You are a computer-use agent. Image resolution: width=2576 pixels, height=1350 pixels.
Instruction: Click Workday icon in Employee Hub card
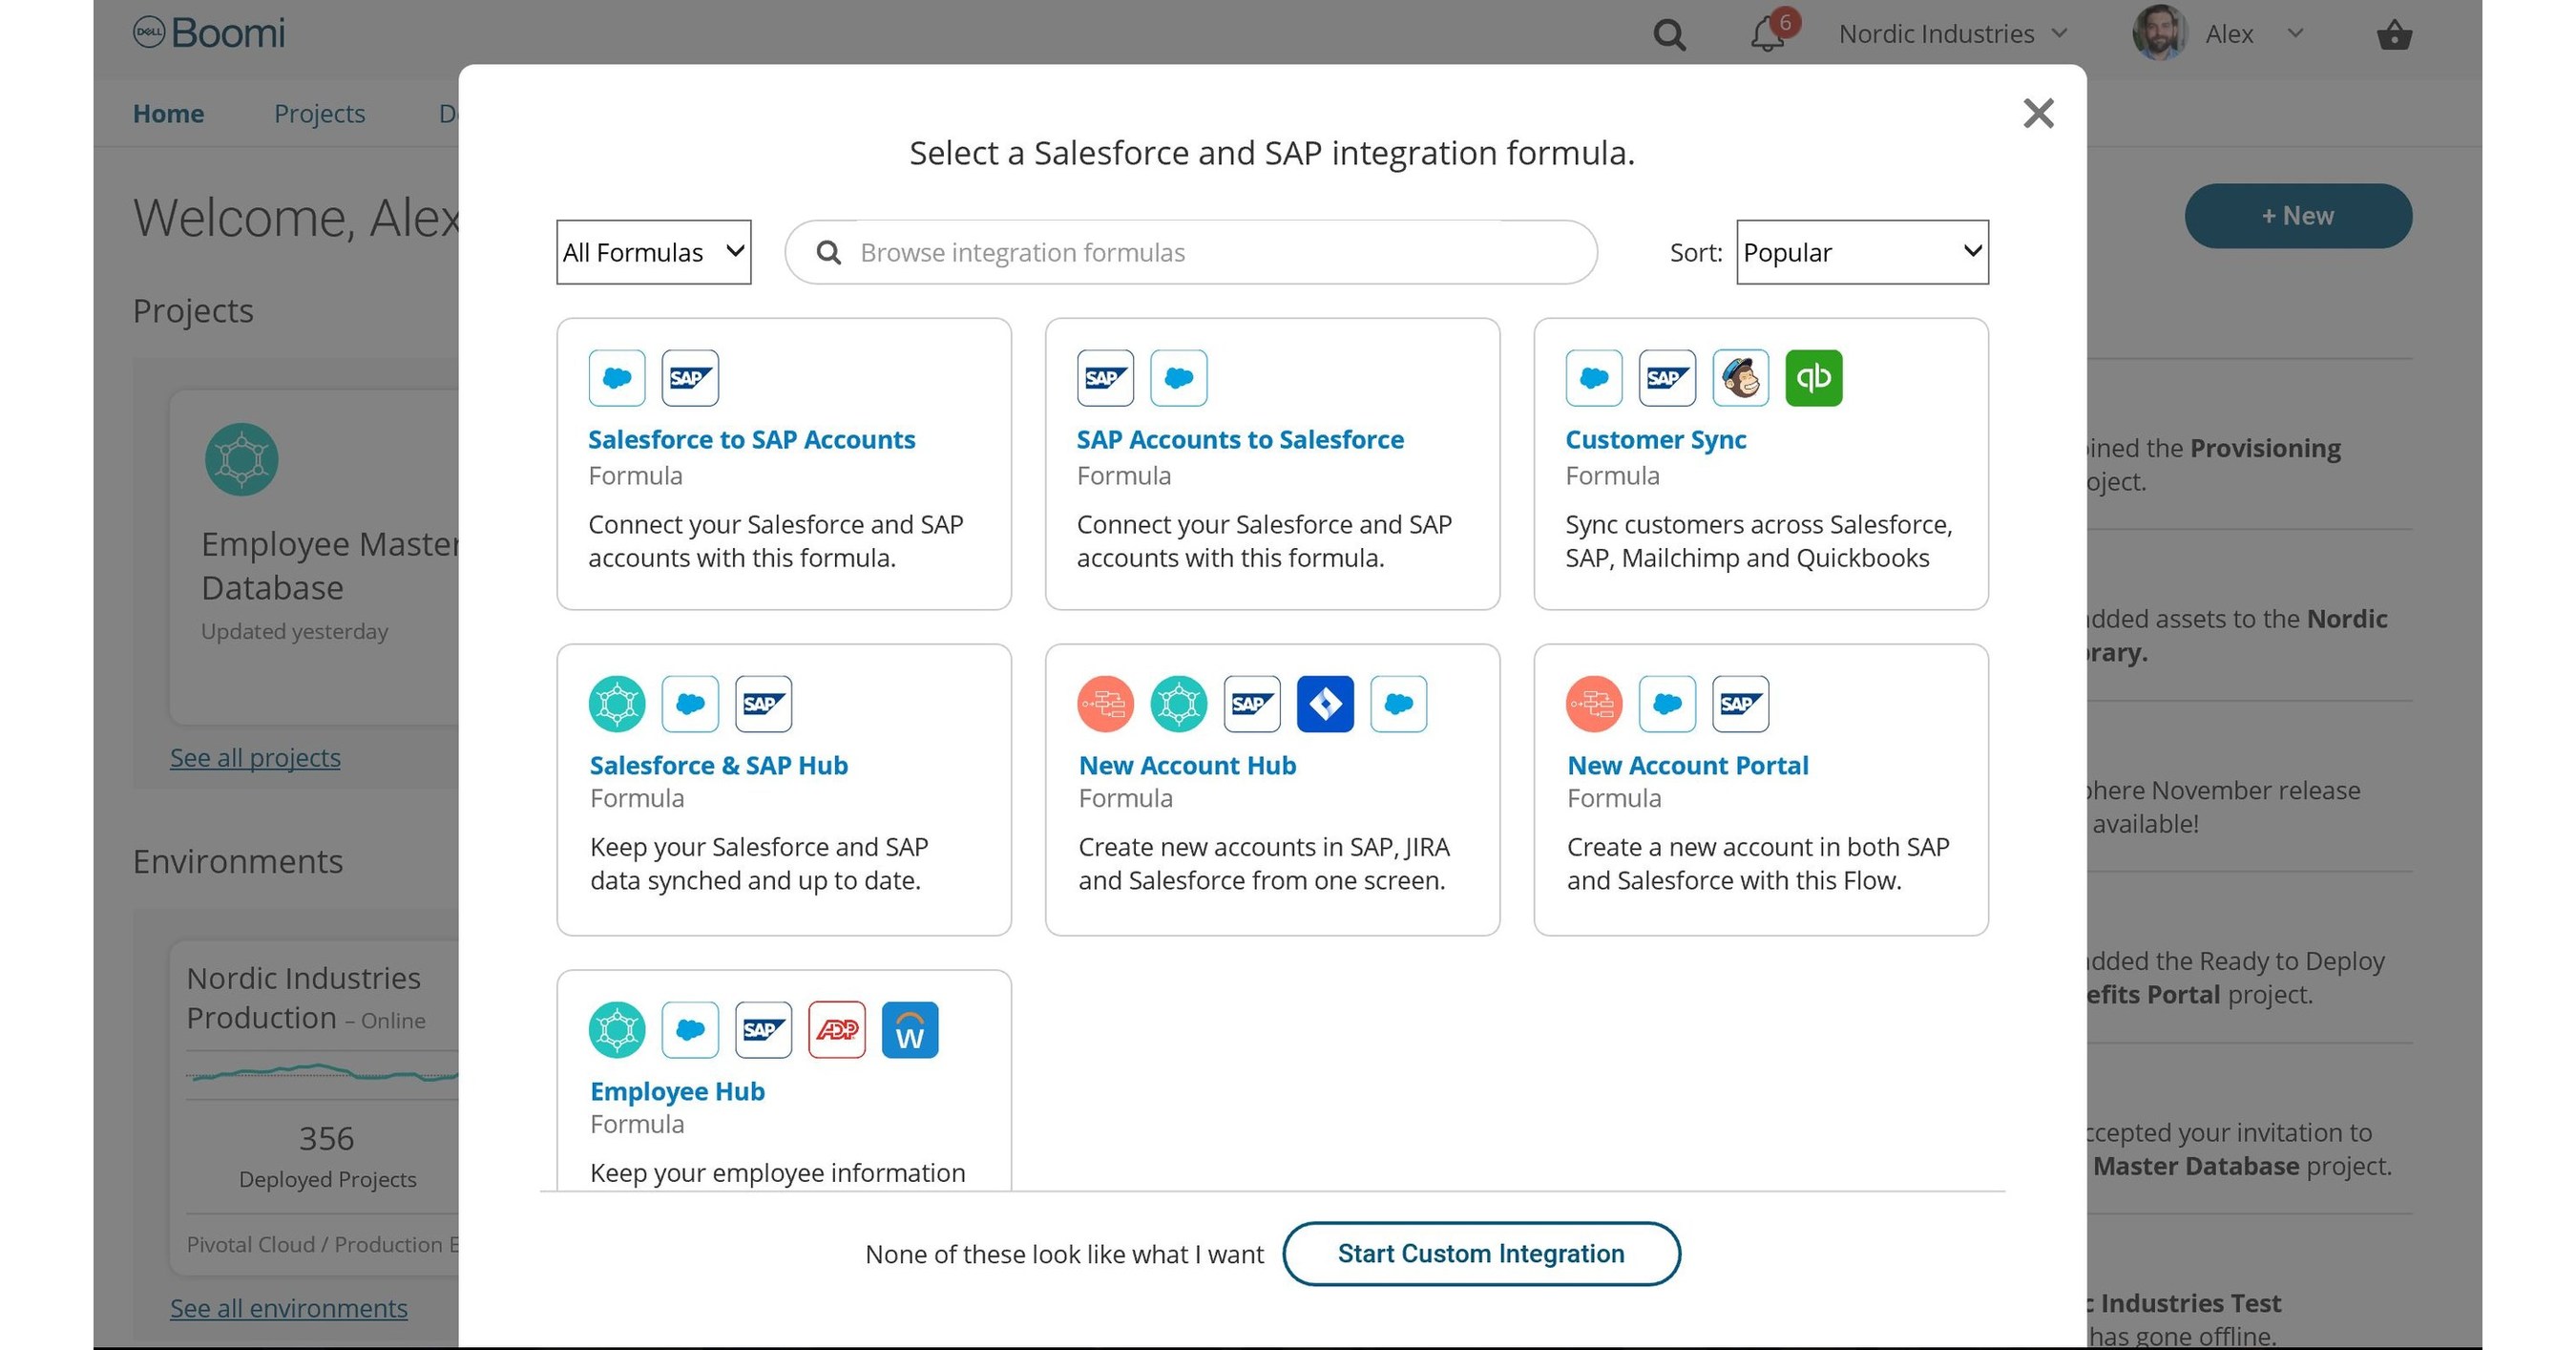(x=910, y=1030)
